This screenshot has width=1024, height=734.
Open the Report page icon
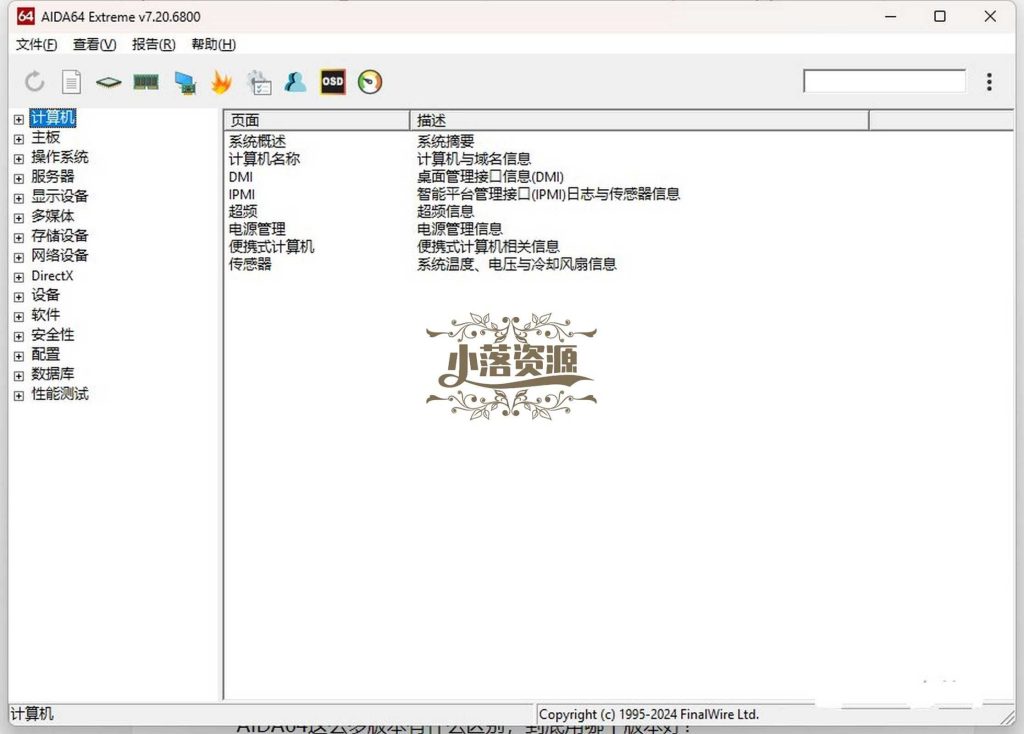71,82
